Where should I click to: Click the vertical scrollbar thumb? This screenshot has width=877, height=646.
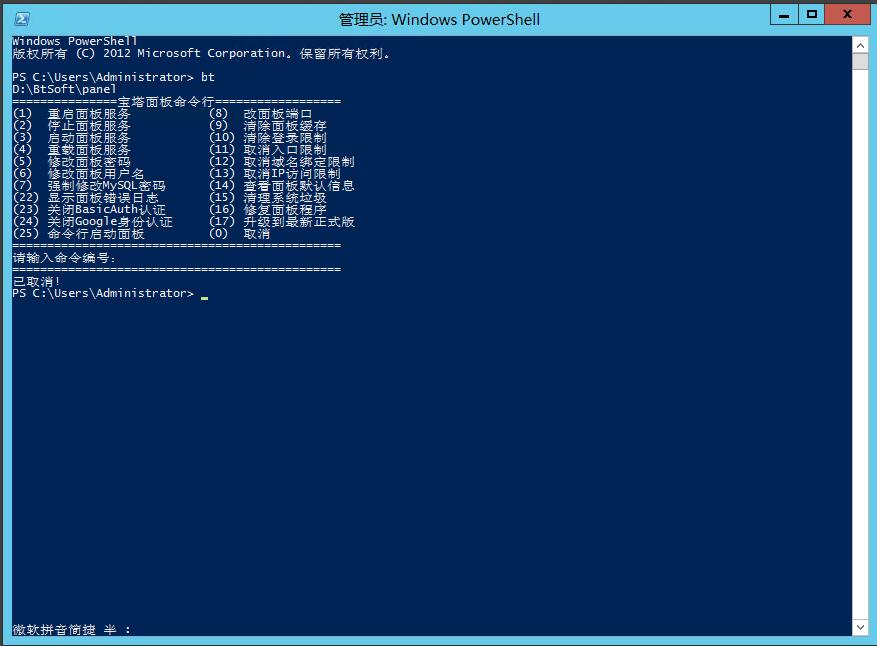point(860,62)
